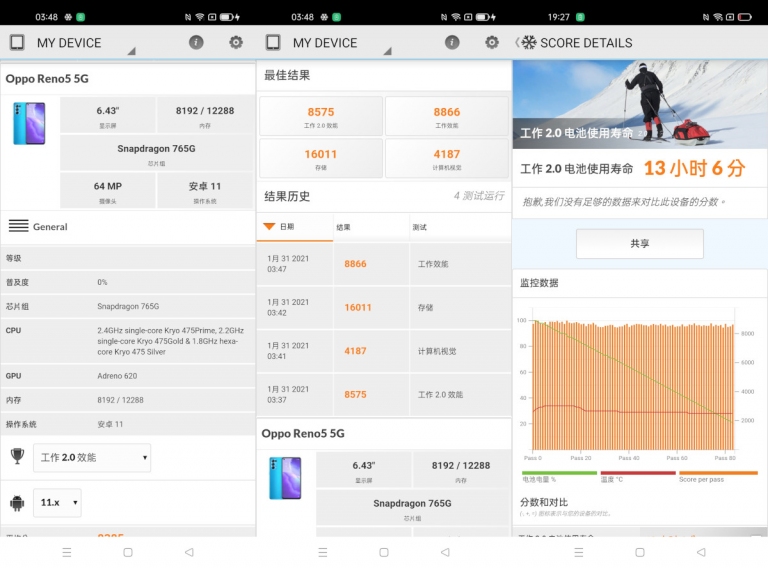Open the 8575 工作 2.0 效能 best score tile
Viewport: 768px width, 568px height.
[321, 117]
